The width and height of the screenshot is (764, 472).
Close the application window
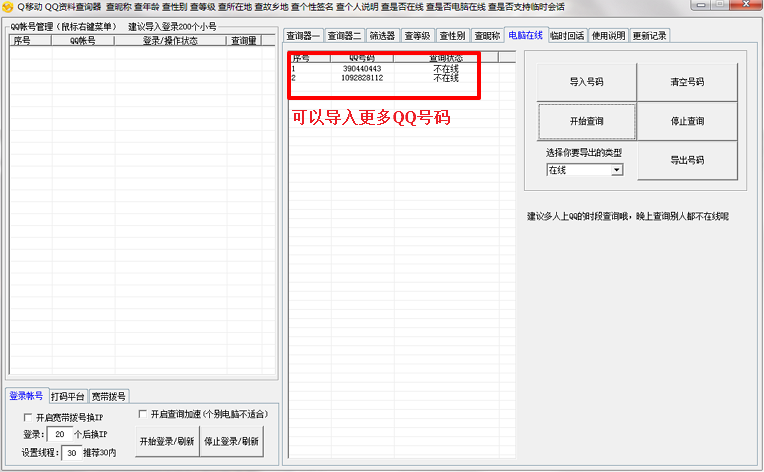point(746,5)
